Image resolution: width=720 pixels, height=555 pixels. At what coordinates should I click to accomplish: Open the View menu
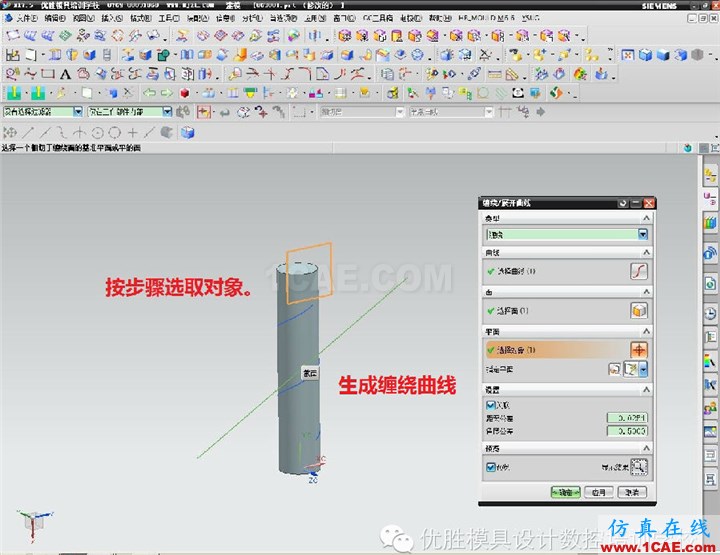point(84,18)
